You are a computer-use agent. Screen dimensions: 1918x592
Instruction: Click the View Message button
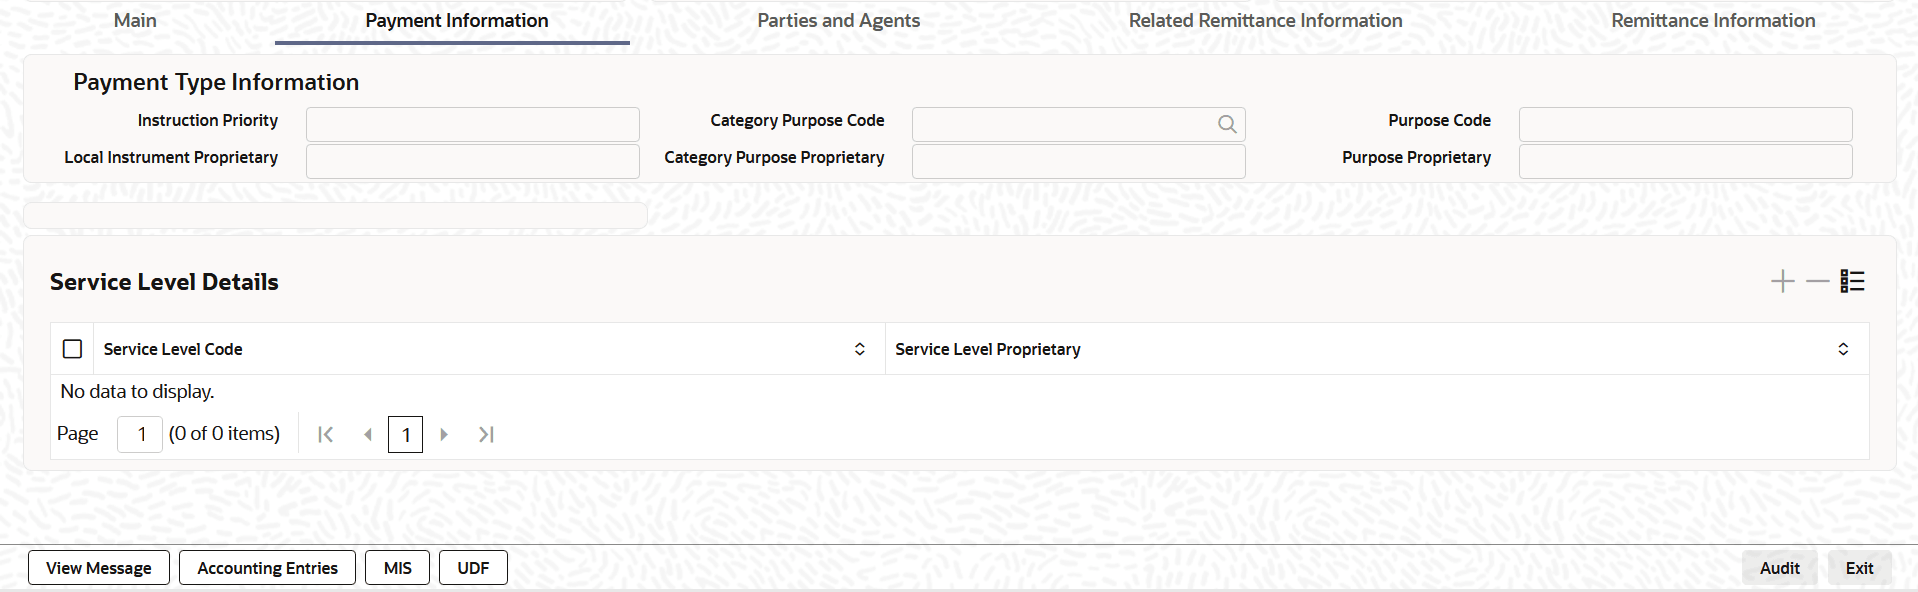click(x=99, y=568)
